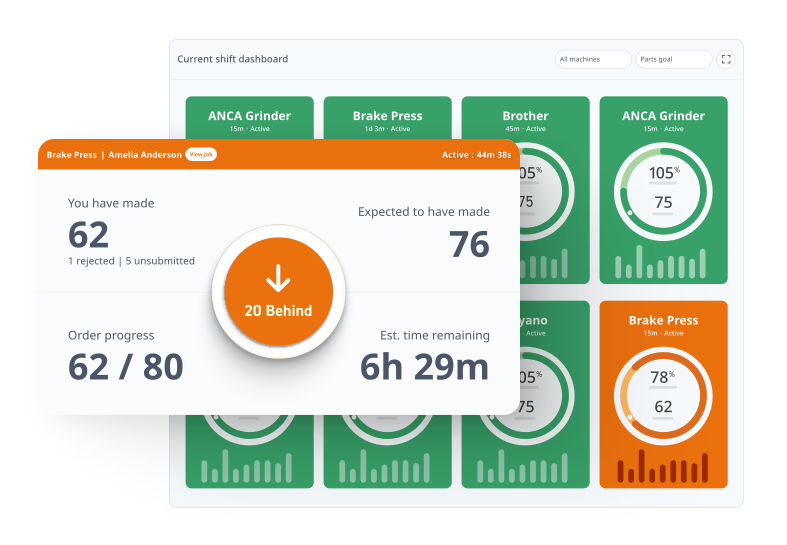This screenshot has height=545, width=787.
Task: Select the Brake Press | Amelia Anderson header
Action: tap(114, 155)
